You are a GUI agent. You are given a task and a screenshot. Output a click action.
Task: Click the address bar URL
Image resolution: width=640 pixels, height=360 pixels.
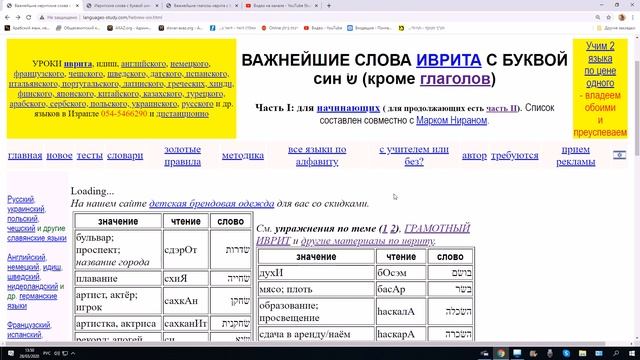[x=123, y=18]
